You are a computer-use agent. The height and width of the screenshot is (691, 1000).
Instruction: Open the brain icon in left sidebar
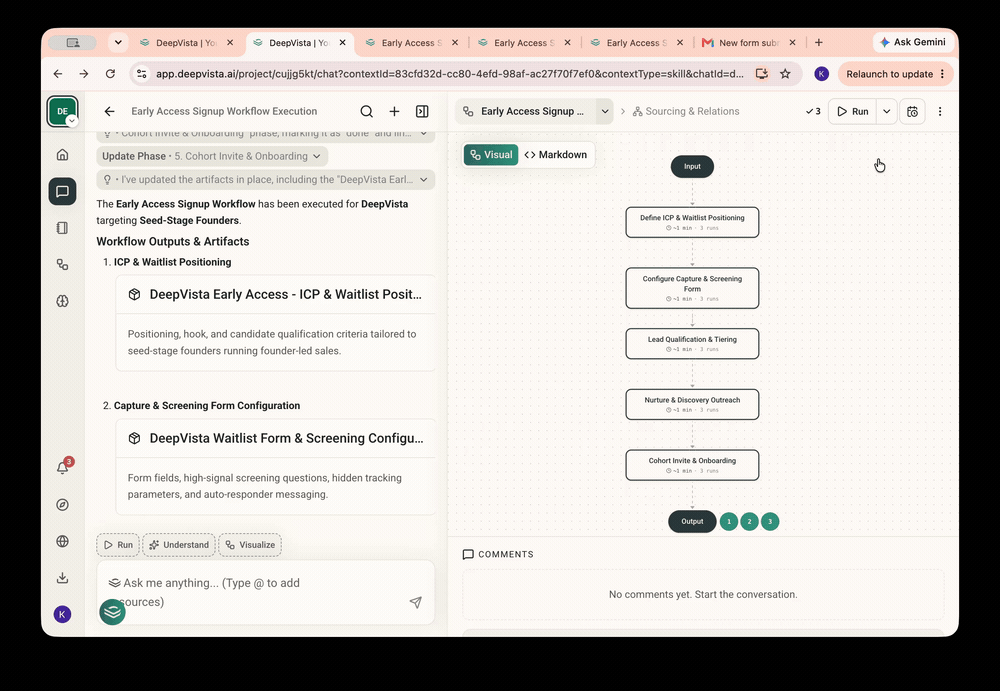pyautogui.click(x=62, y=301)
